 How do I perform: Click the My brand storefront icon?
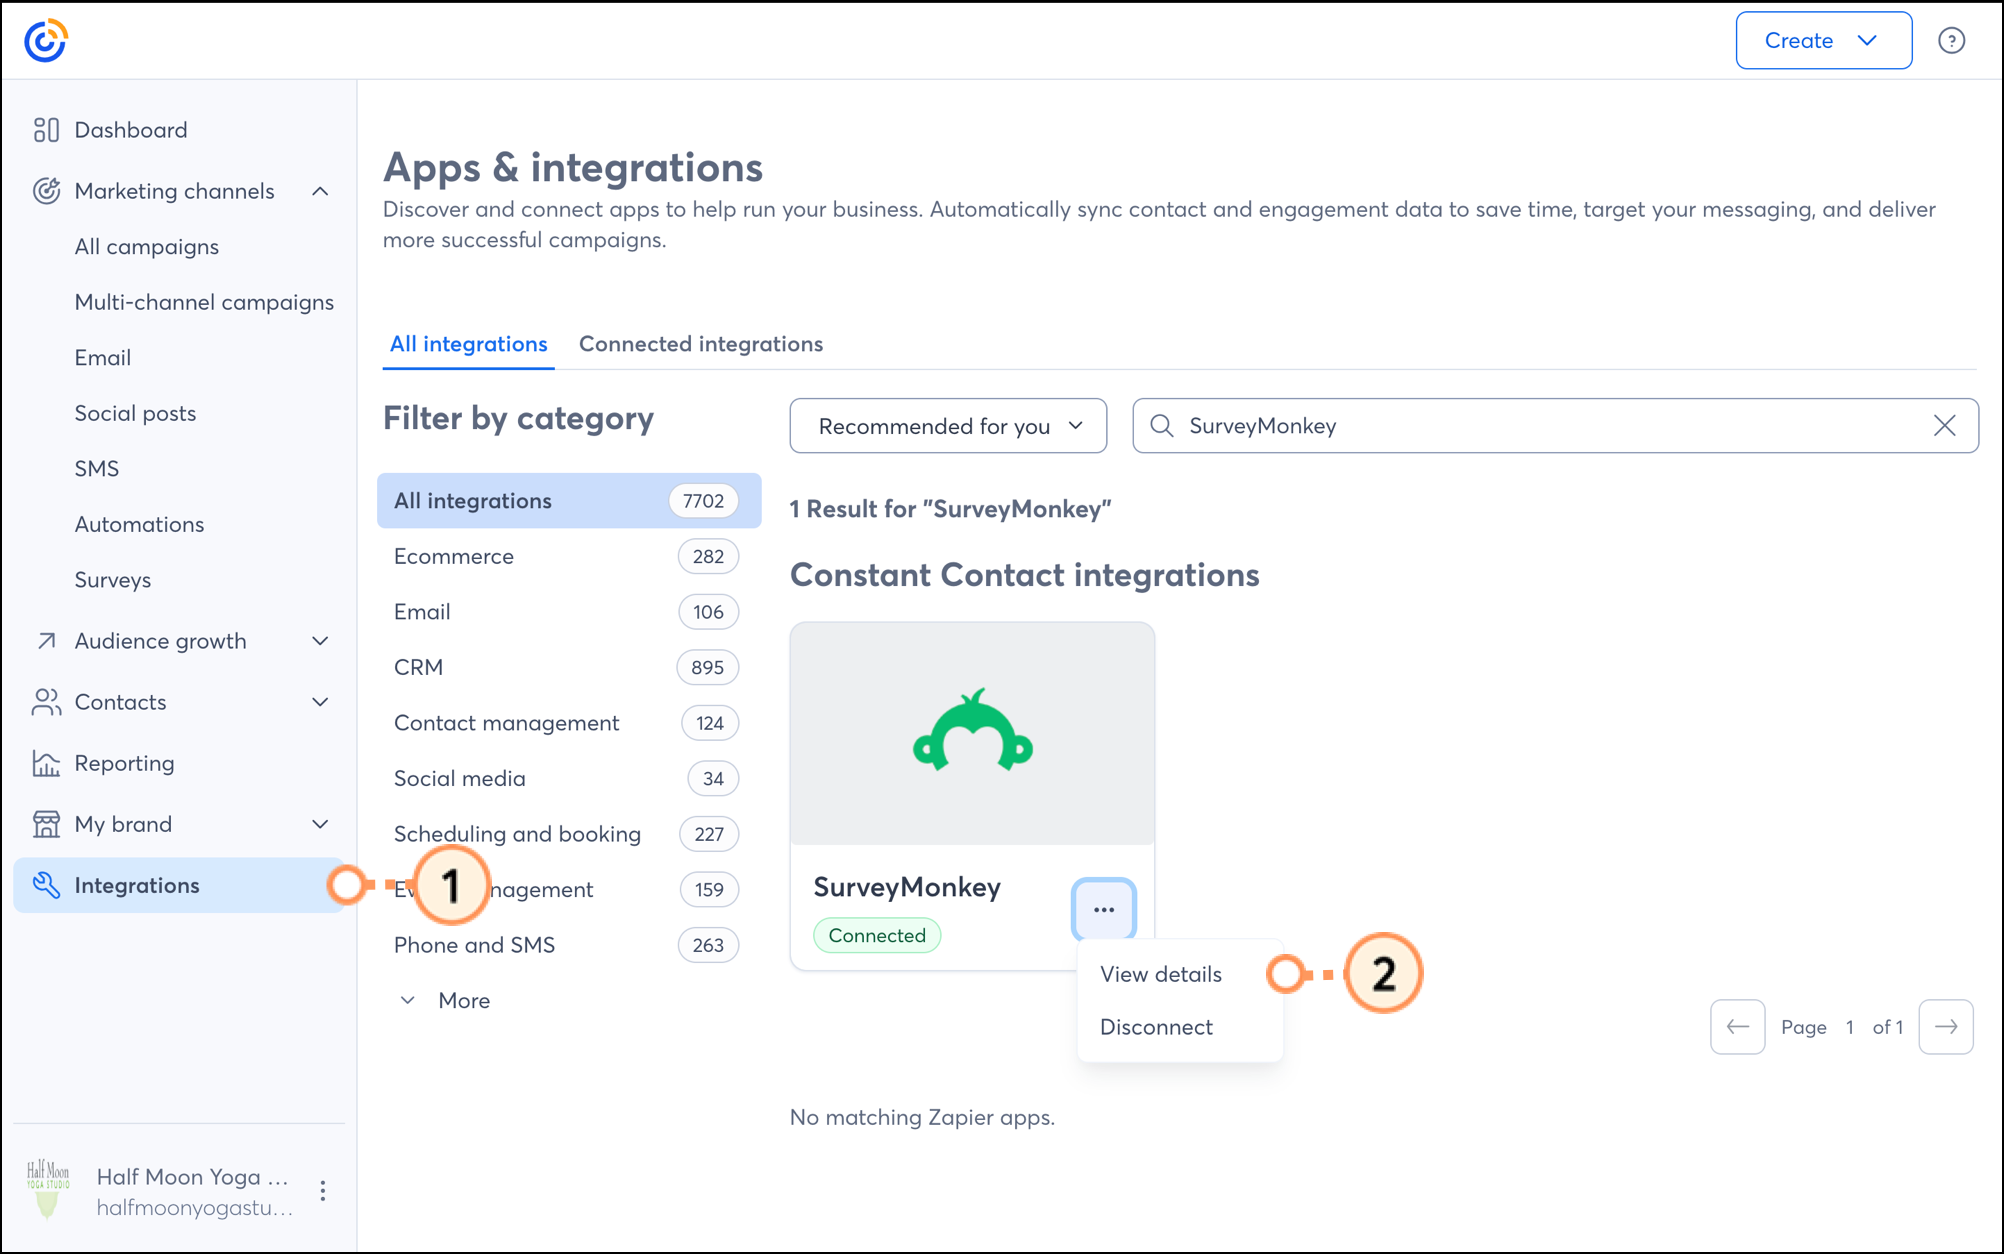[x=46, y=824]
